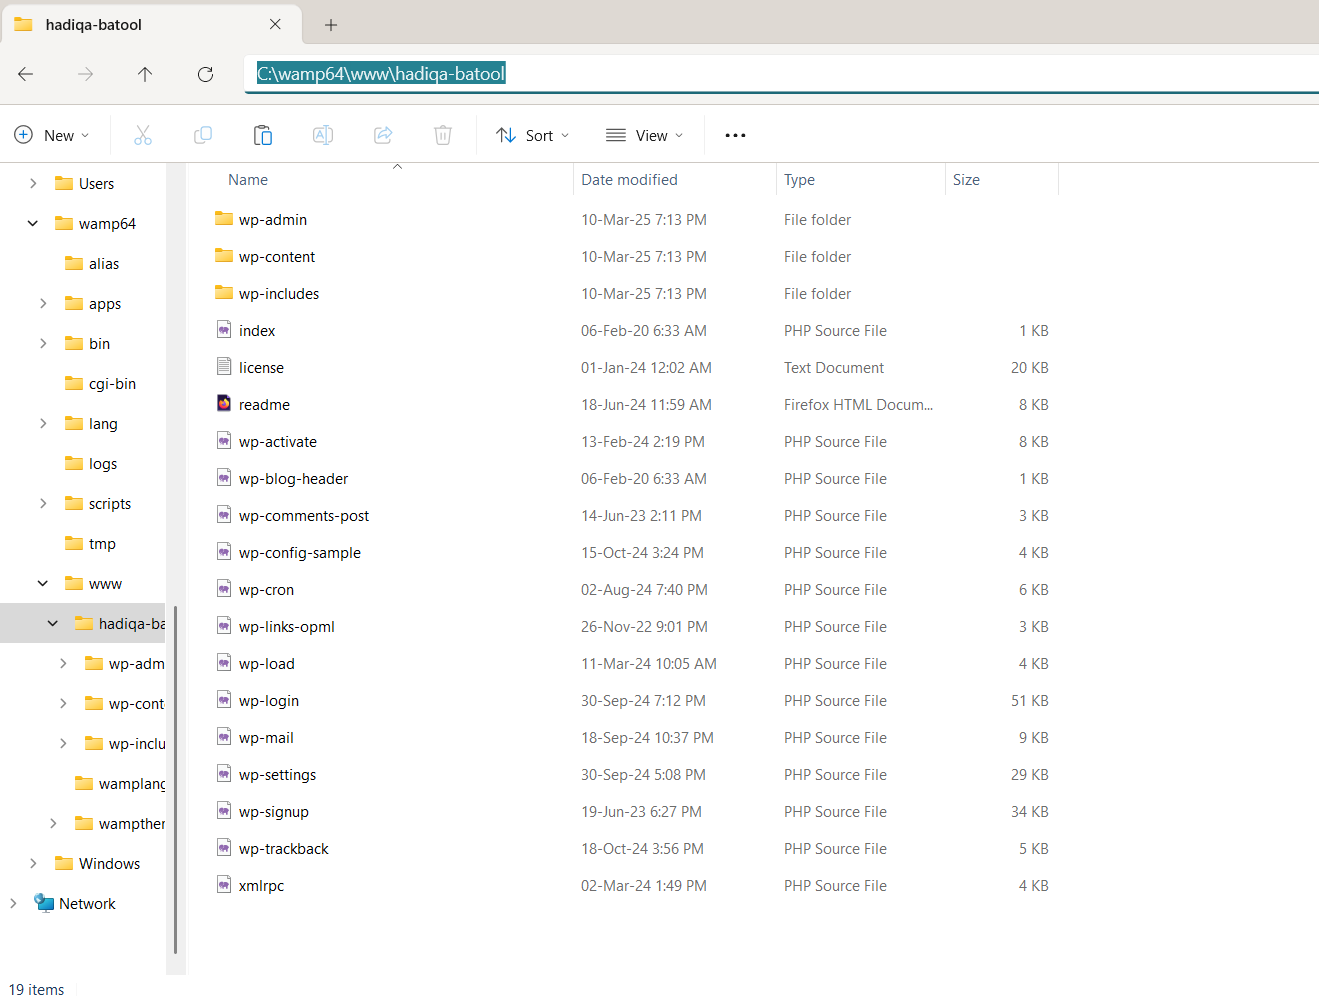
Task: Select the wampthemes folder in tree
Action: tap(119, 823)
